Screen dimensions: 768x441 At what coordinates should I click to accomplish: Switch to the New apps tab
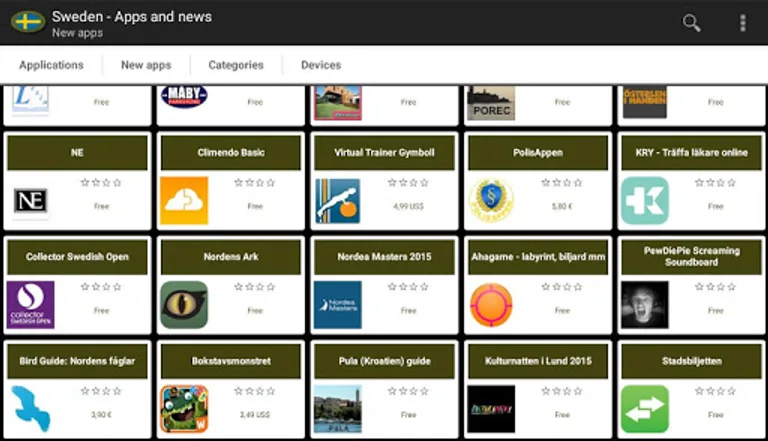tap(146, 65)
